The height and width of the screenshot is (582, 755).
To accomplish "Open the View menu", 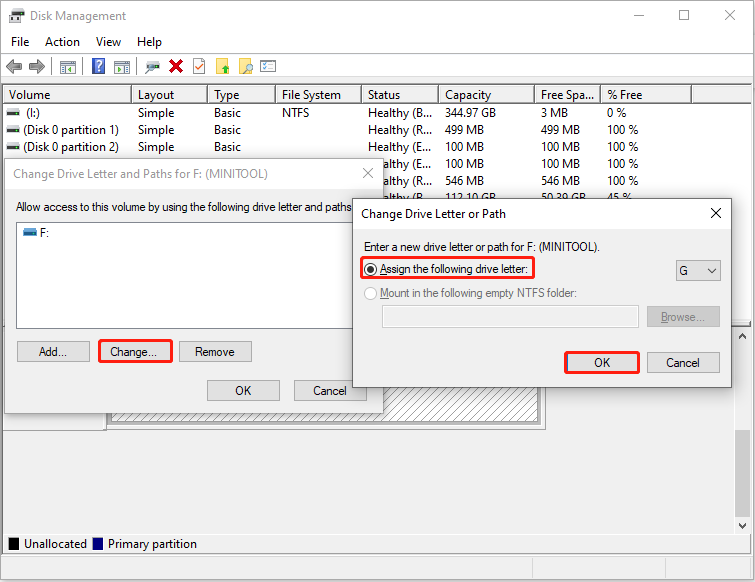I will [x=108, y=42].
